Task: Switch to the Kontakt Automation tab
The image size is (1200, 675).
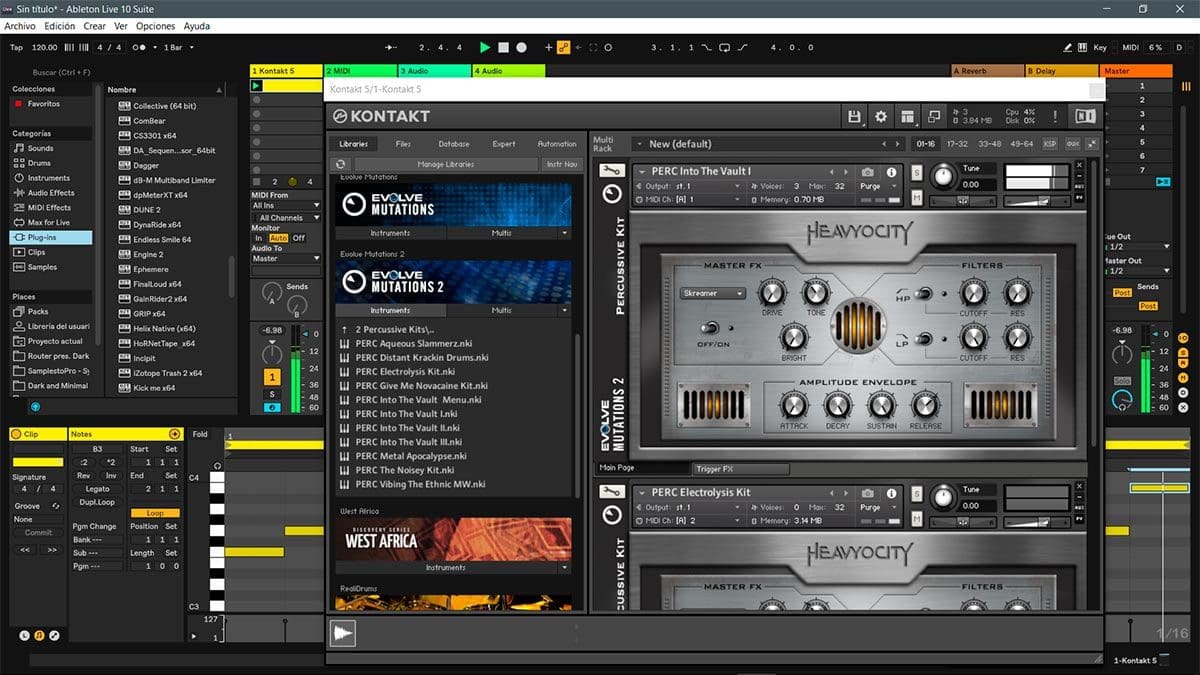Action: pyautogui.click(x=557, y=144)
